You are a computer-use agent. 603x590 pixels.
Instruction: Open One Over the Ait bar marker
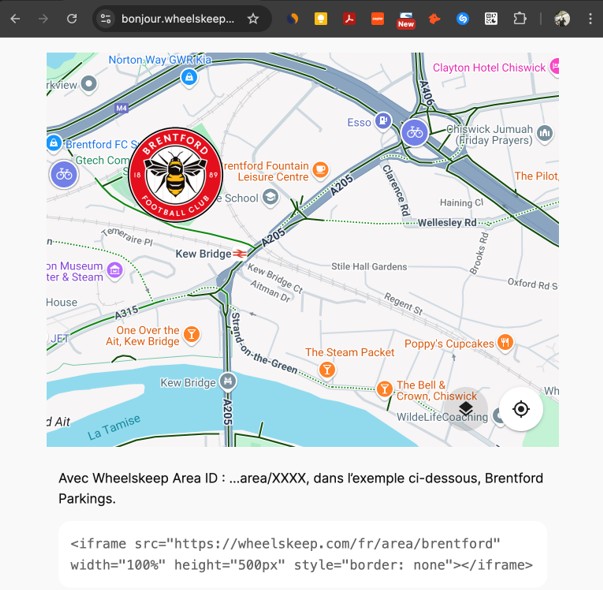(x=192, y=334)
